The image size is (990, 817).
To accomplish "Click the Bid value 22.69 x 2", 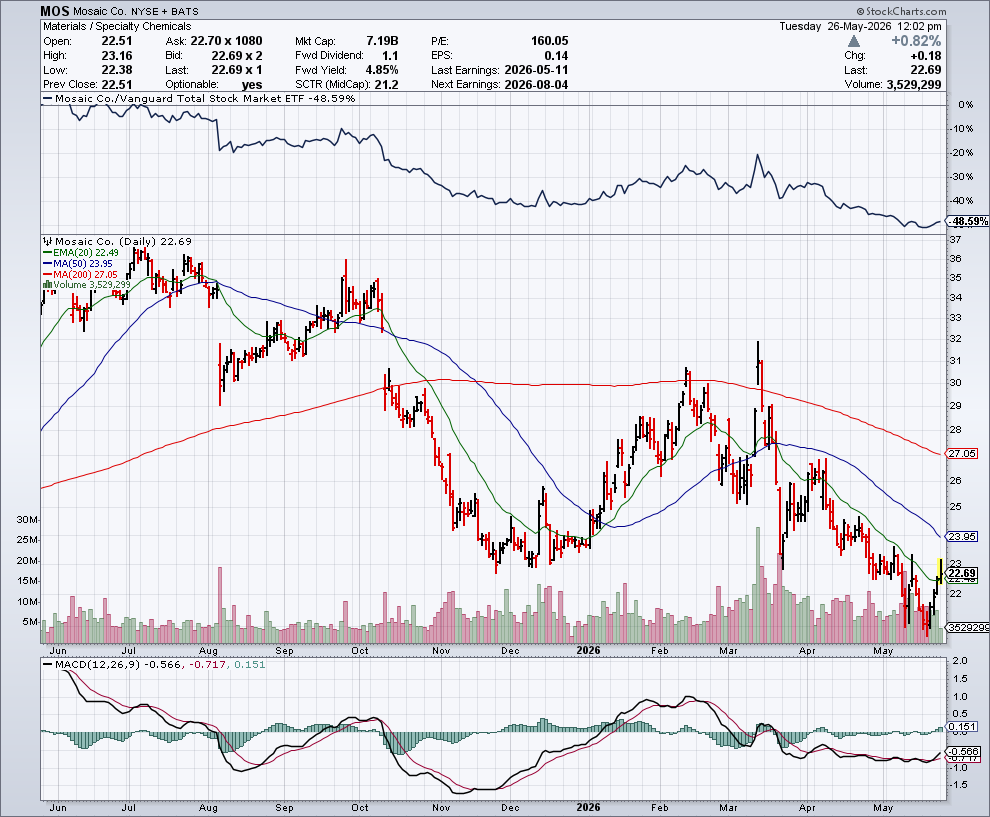I will point(237,56).
